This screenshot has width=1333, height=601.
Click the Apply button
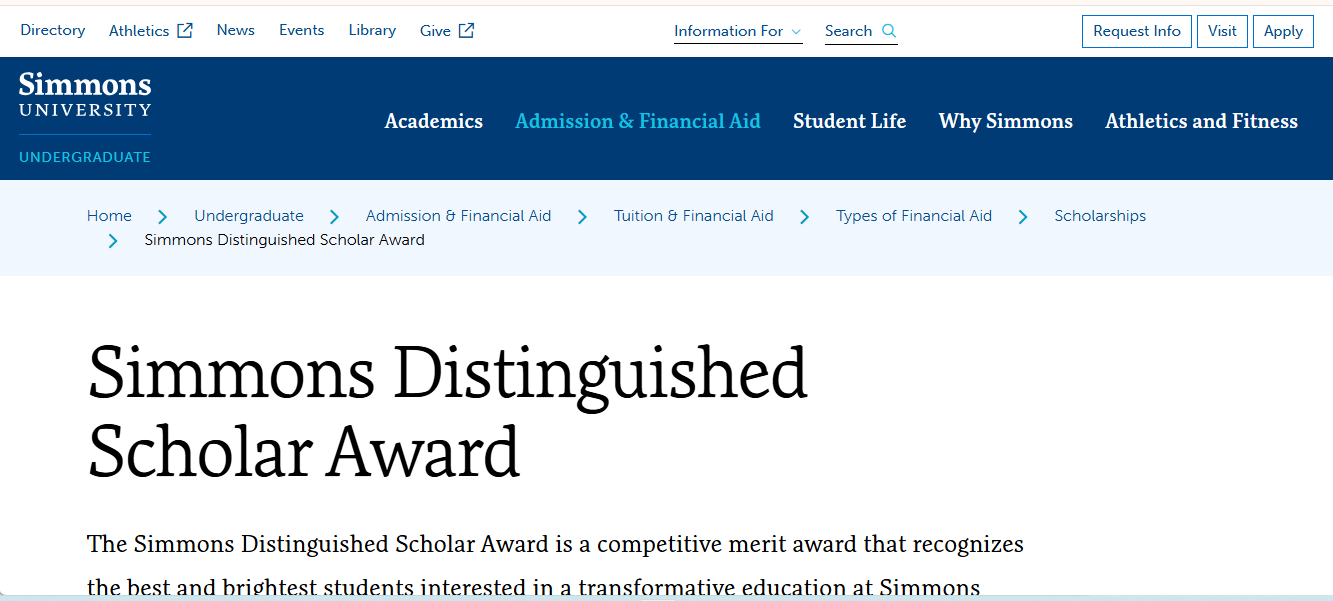(x=1283, y=31)
